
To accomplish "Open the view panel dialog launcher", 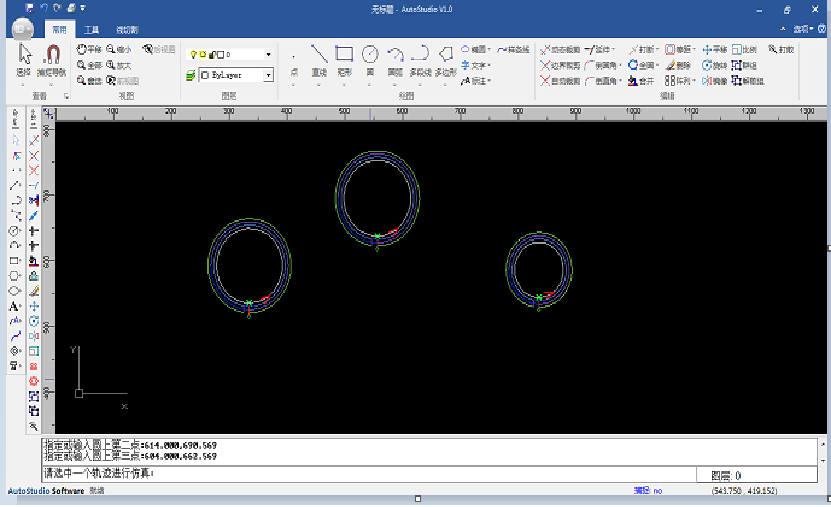I will pos(66,96).
